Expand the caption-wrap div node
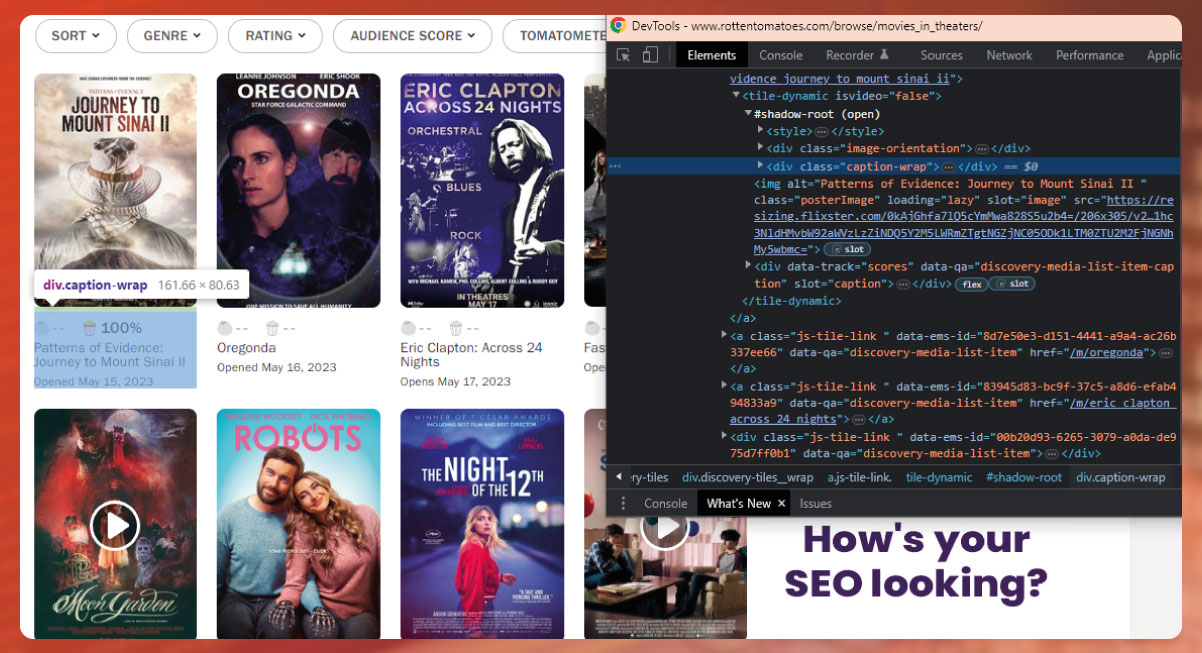Screen dimensions: 1202x653 [760, 167]
